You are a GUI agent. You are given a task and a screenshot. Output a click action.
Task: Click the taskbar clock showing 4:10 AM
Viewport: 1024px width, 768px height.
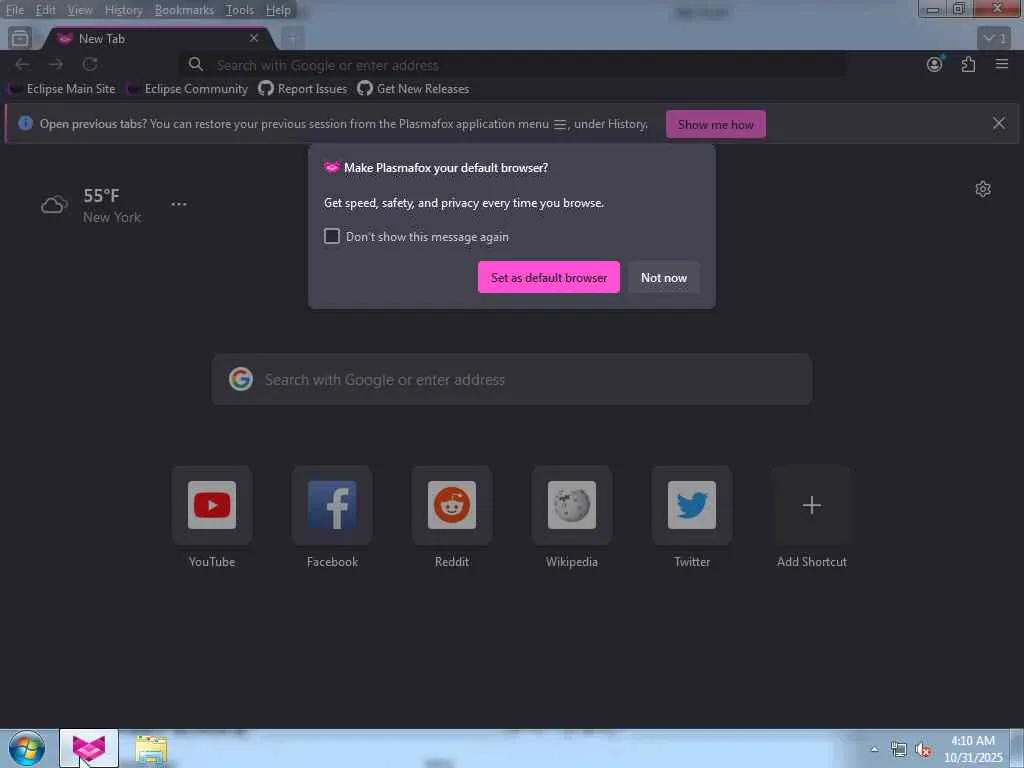click(x=973, y=749)
